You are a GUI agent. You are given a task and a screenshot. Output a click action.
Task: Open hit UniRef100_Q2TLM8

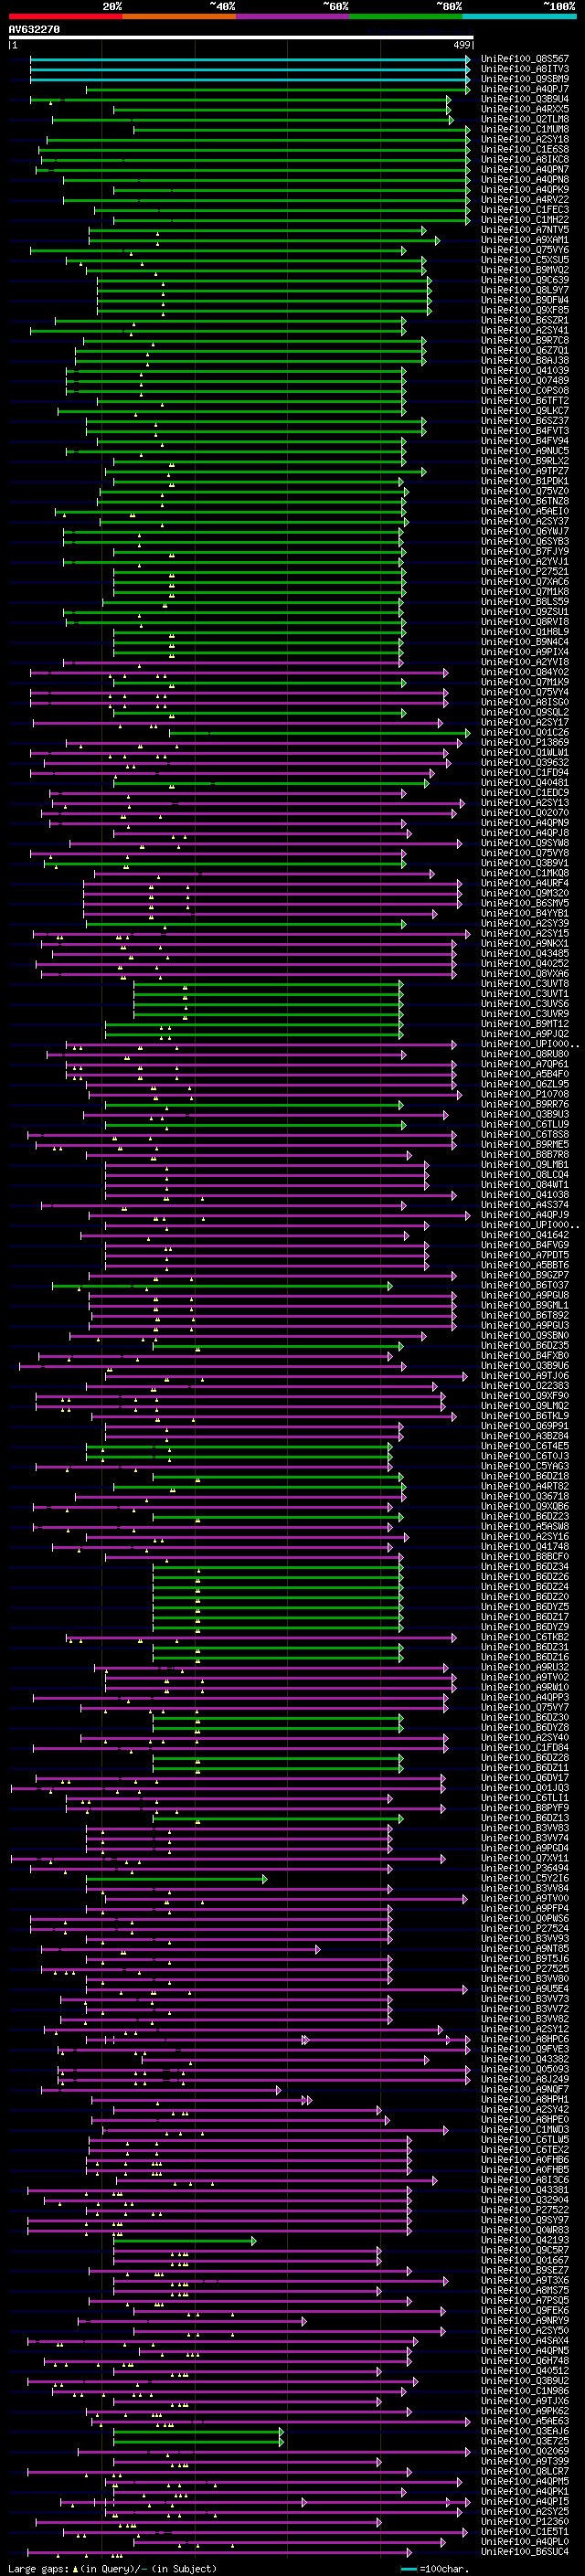click(x=525, y=119)
